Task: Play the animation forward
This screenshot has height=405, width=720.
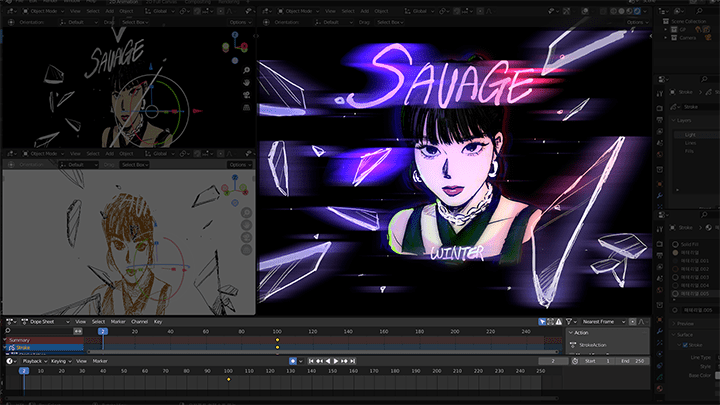Action: 336,361
